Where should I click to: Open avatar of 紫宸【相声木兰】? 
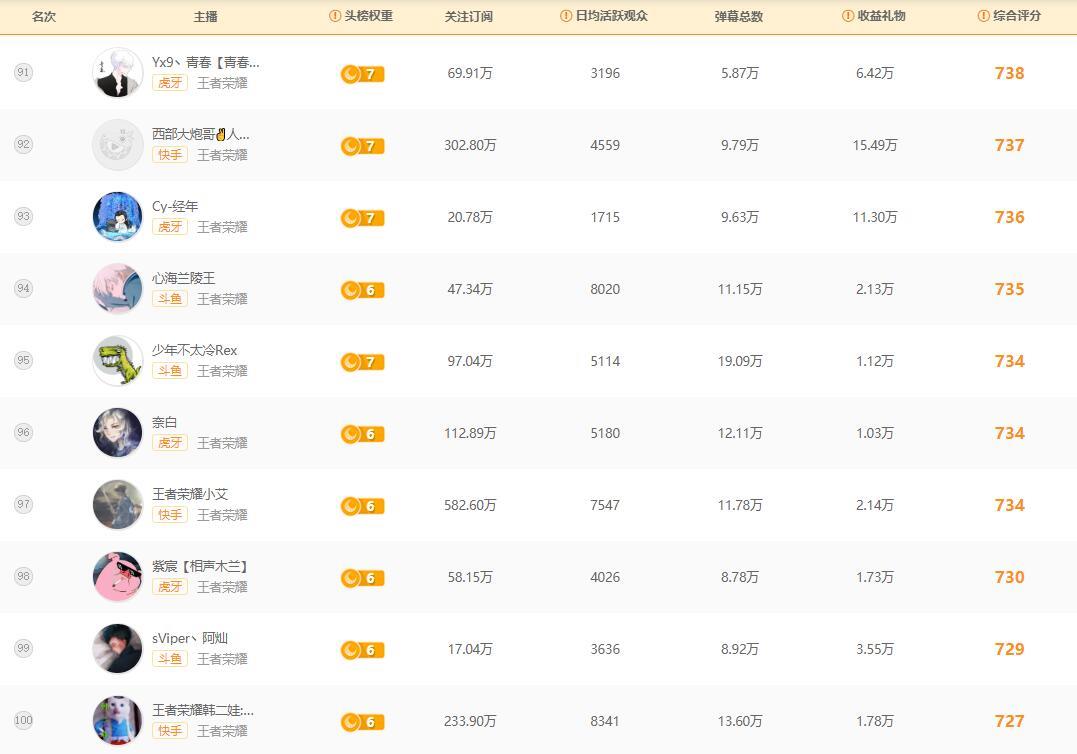pyautogui.click(x=117, y=577)
